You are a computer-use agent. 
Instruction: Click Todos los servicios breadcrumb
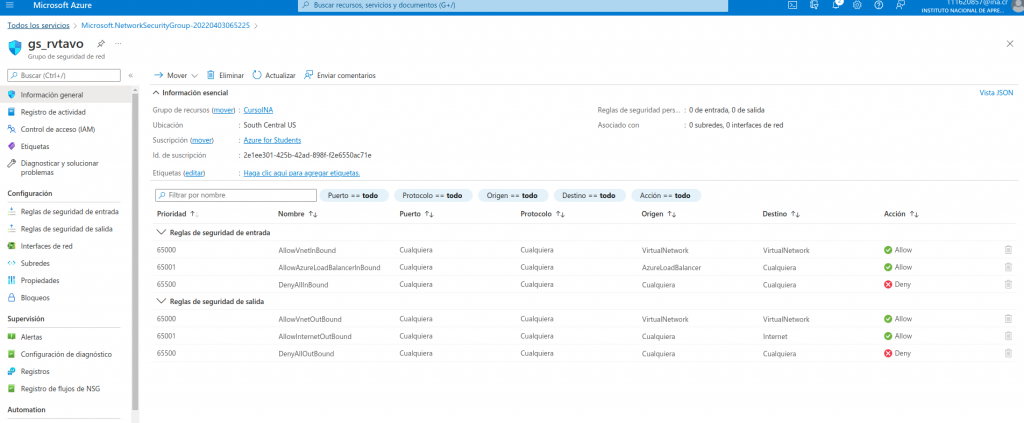[x=39, y=25]
